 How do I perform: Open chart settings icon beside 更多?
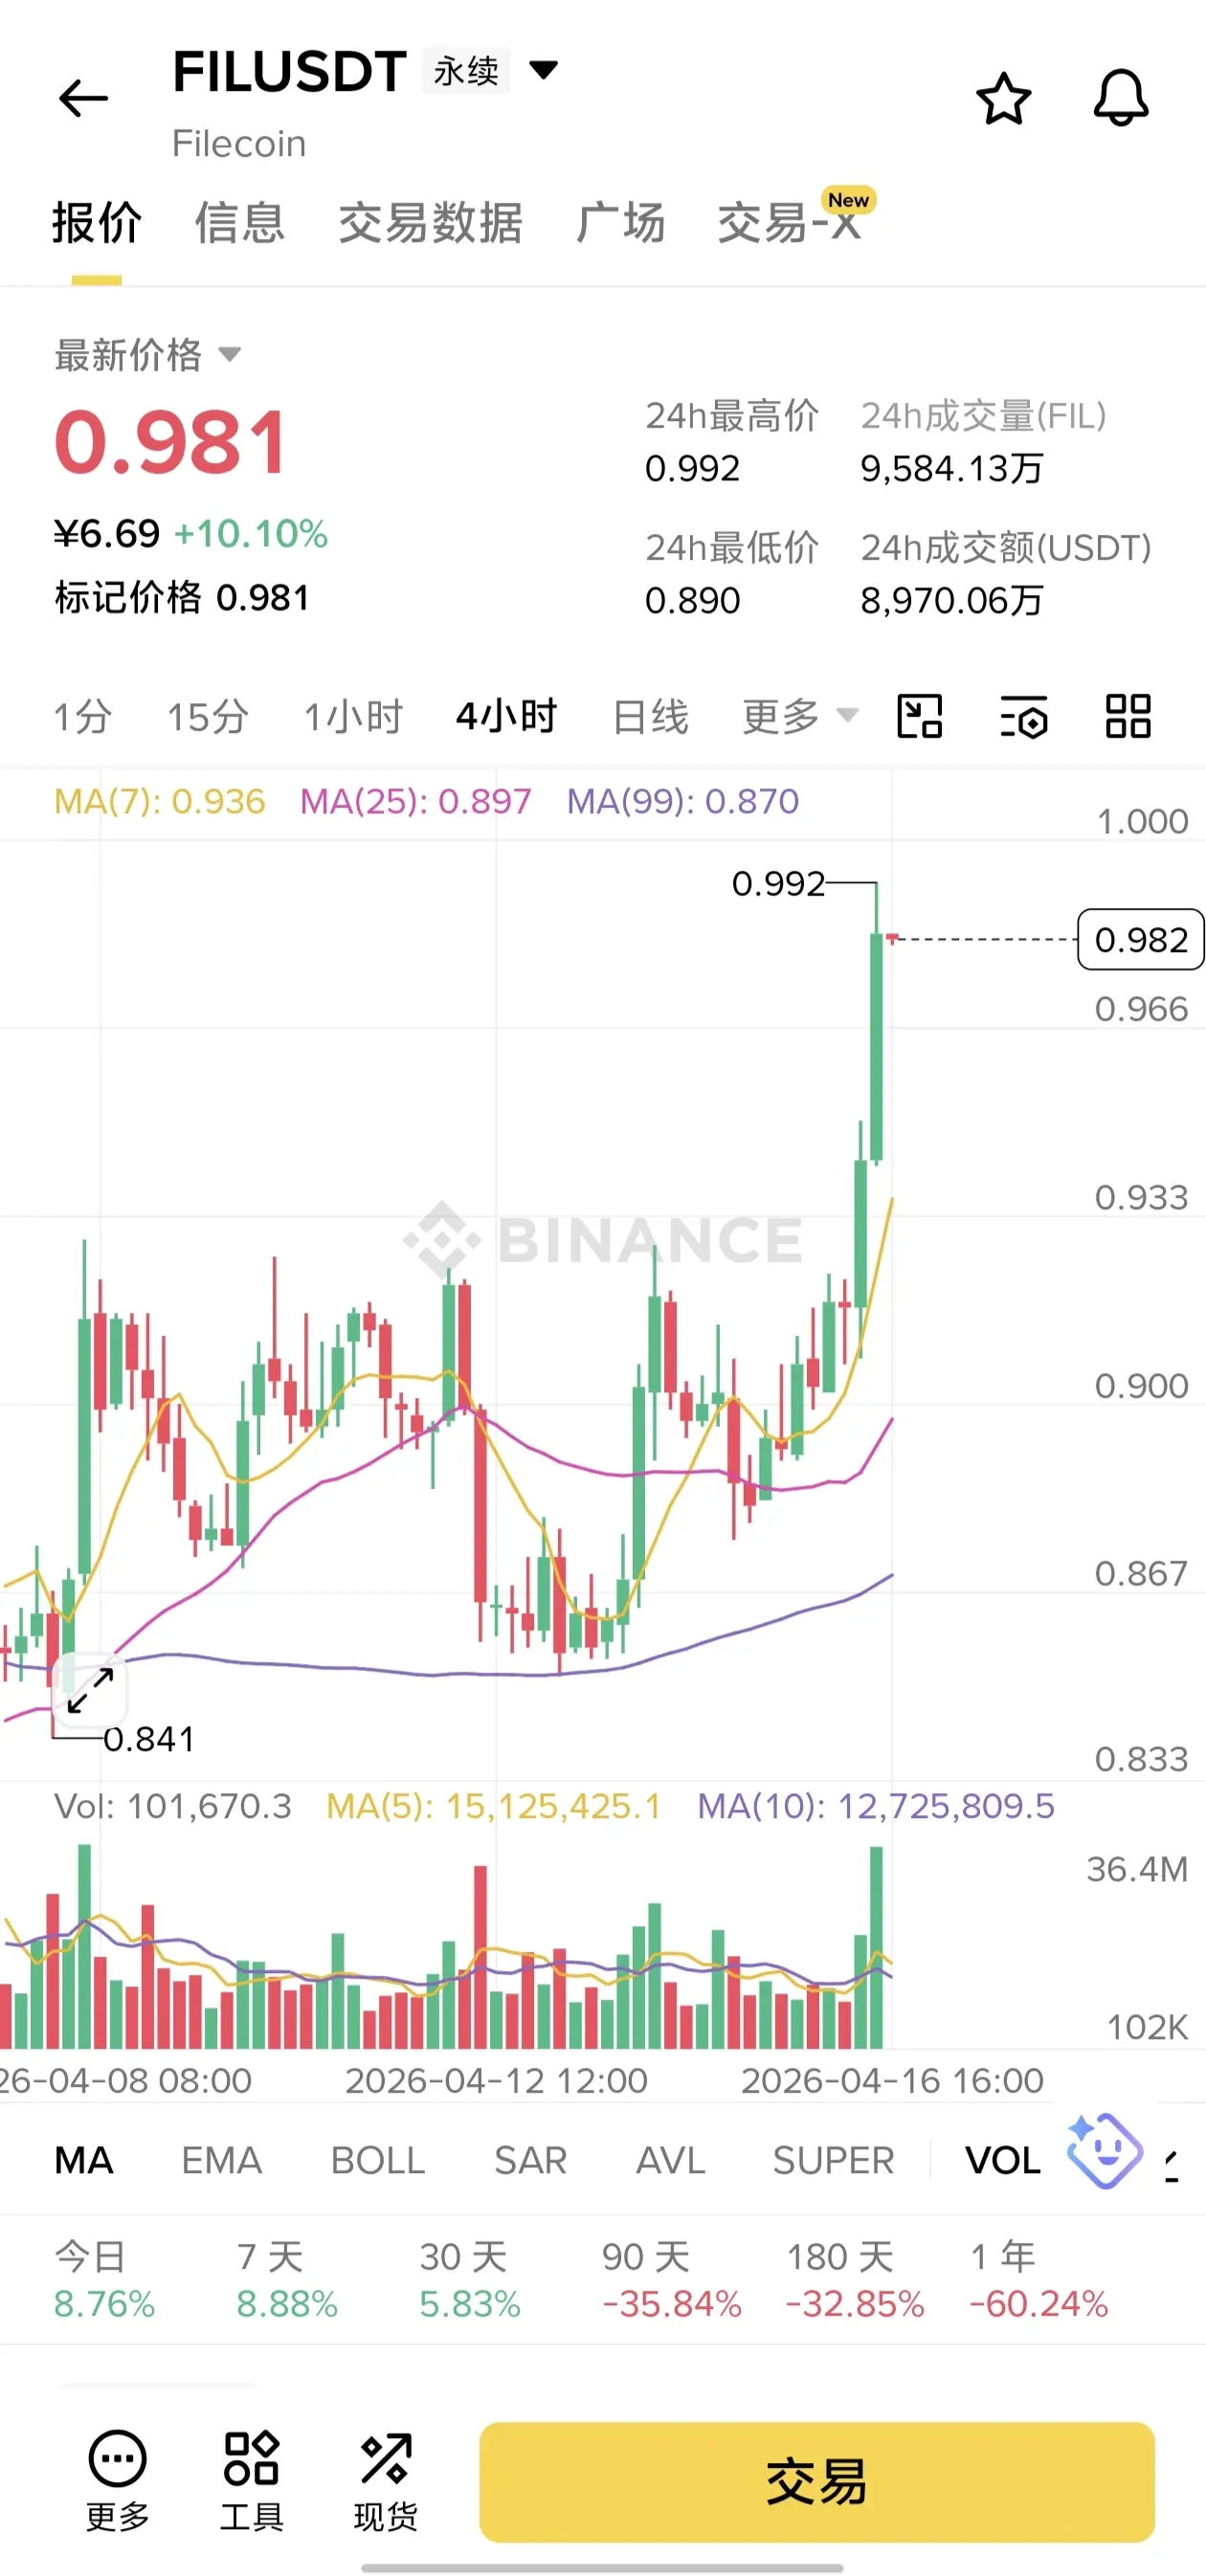1024,716
